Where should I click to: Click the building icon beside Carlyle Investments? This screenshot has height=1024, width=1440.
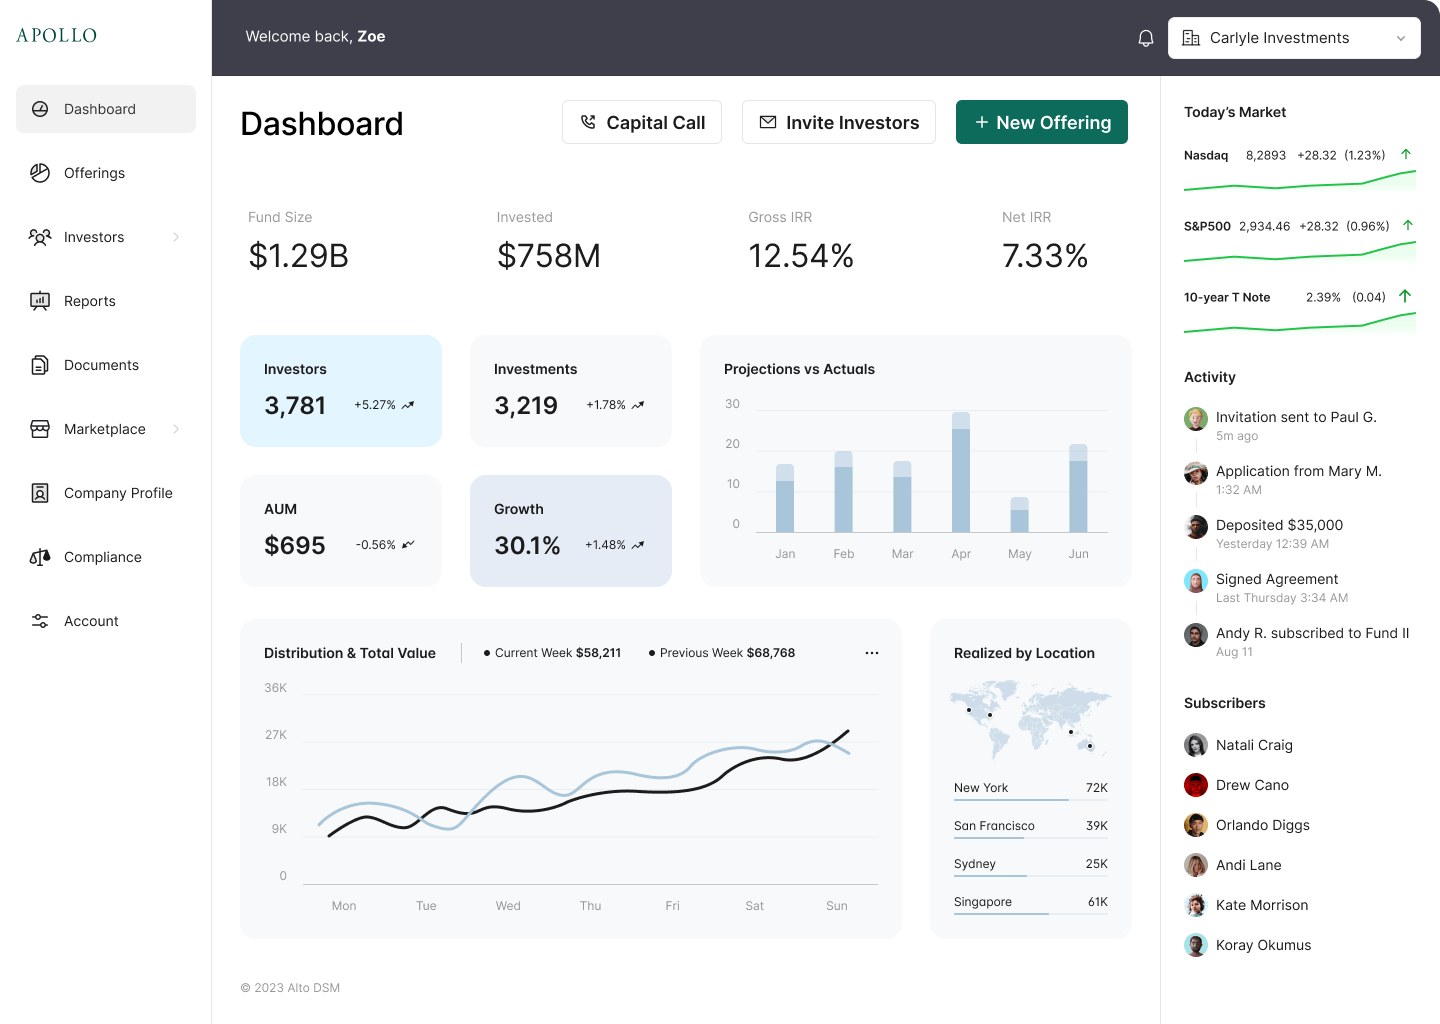[1191, 38]
